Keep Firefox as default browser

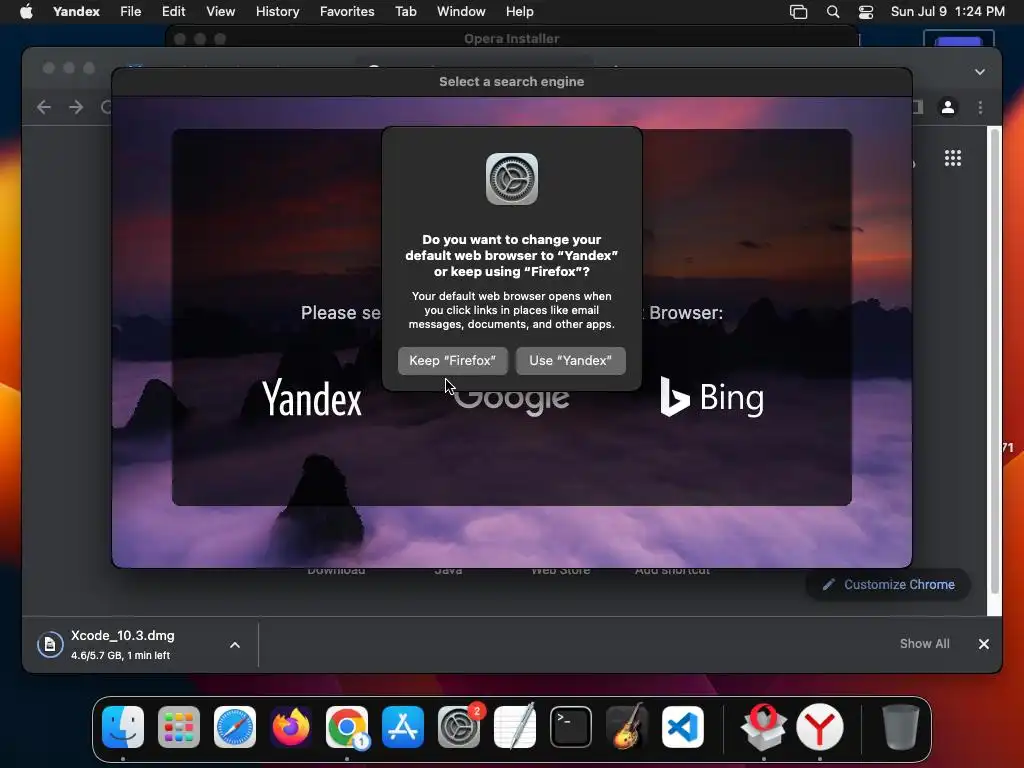[453, 360]
